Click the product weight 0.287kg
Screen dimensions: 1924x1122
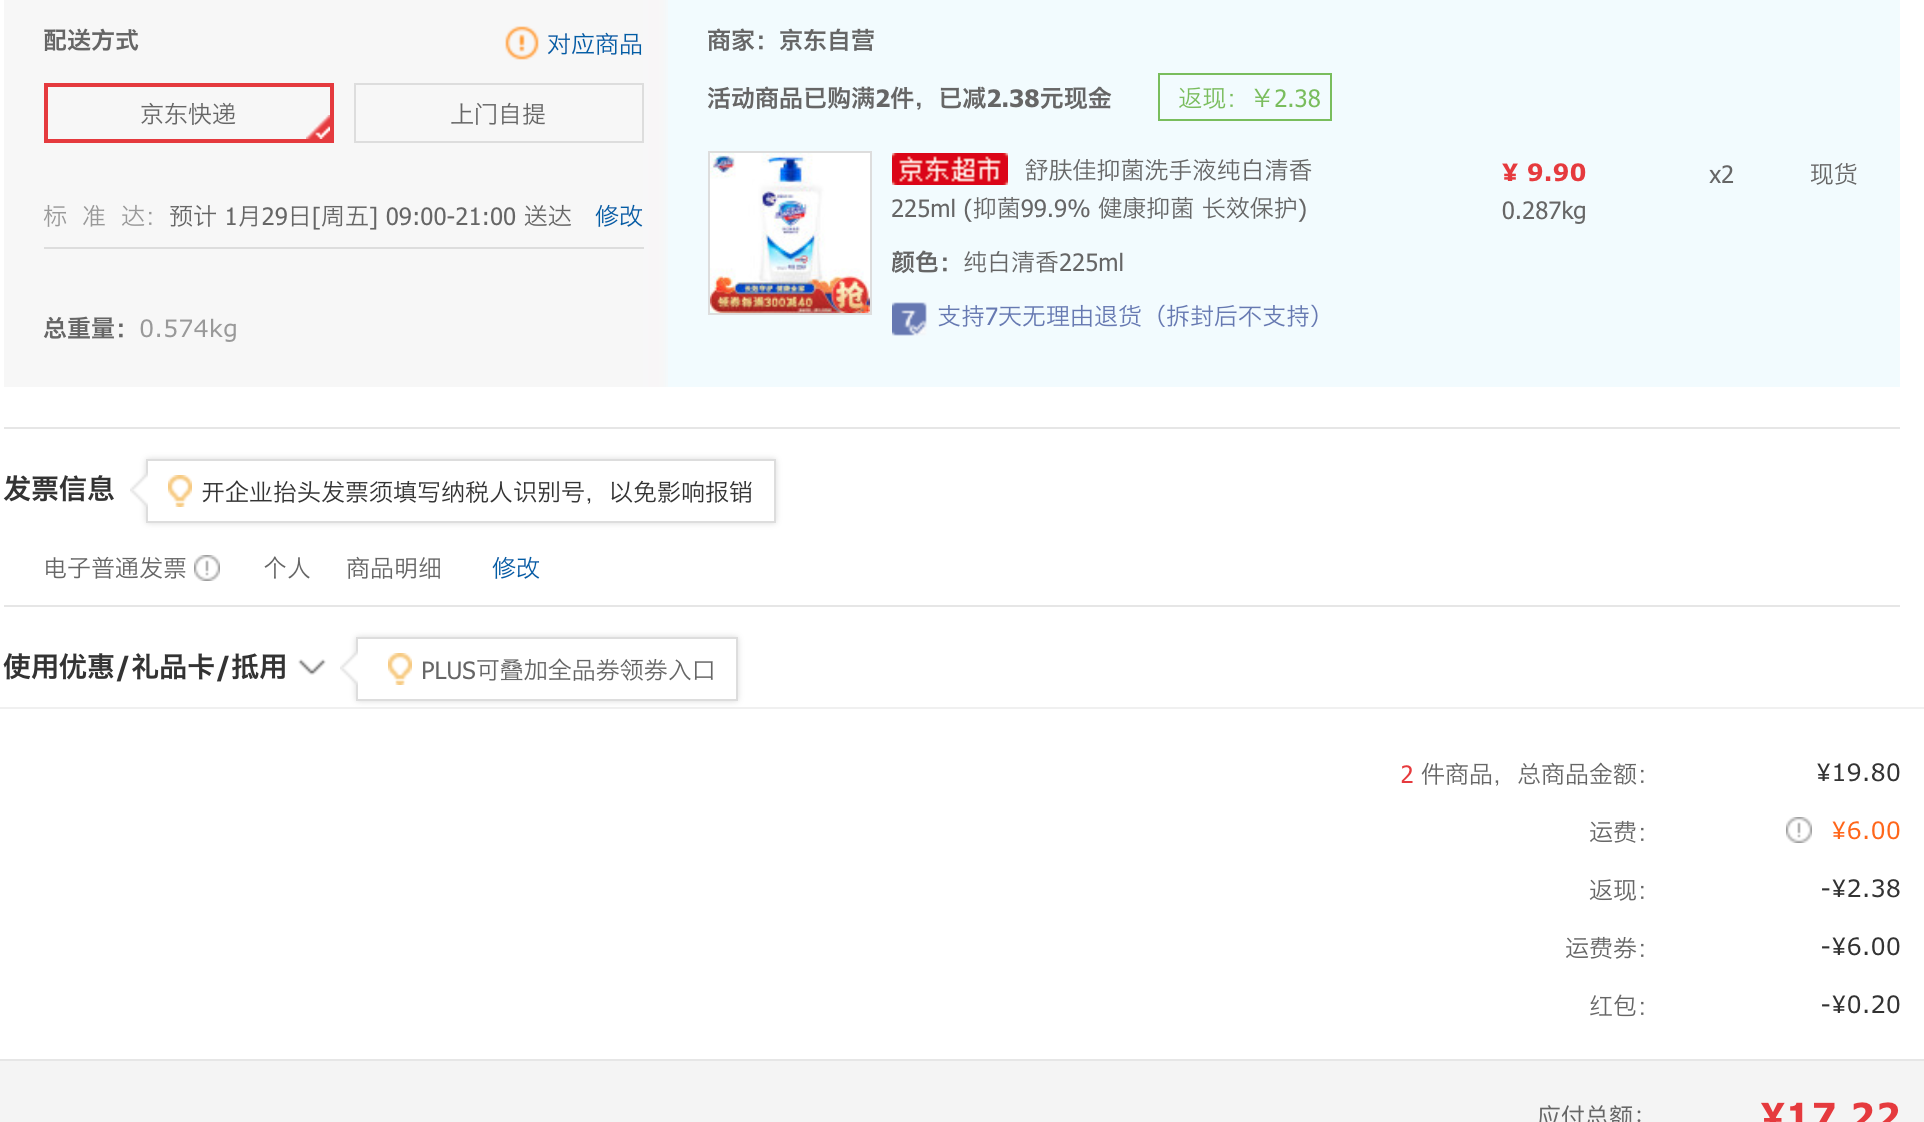pyautogui.click(x=1544, y=211)
